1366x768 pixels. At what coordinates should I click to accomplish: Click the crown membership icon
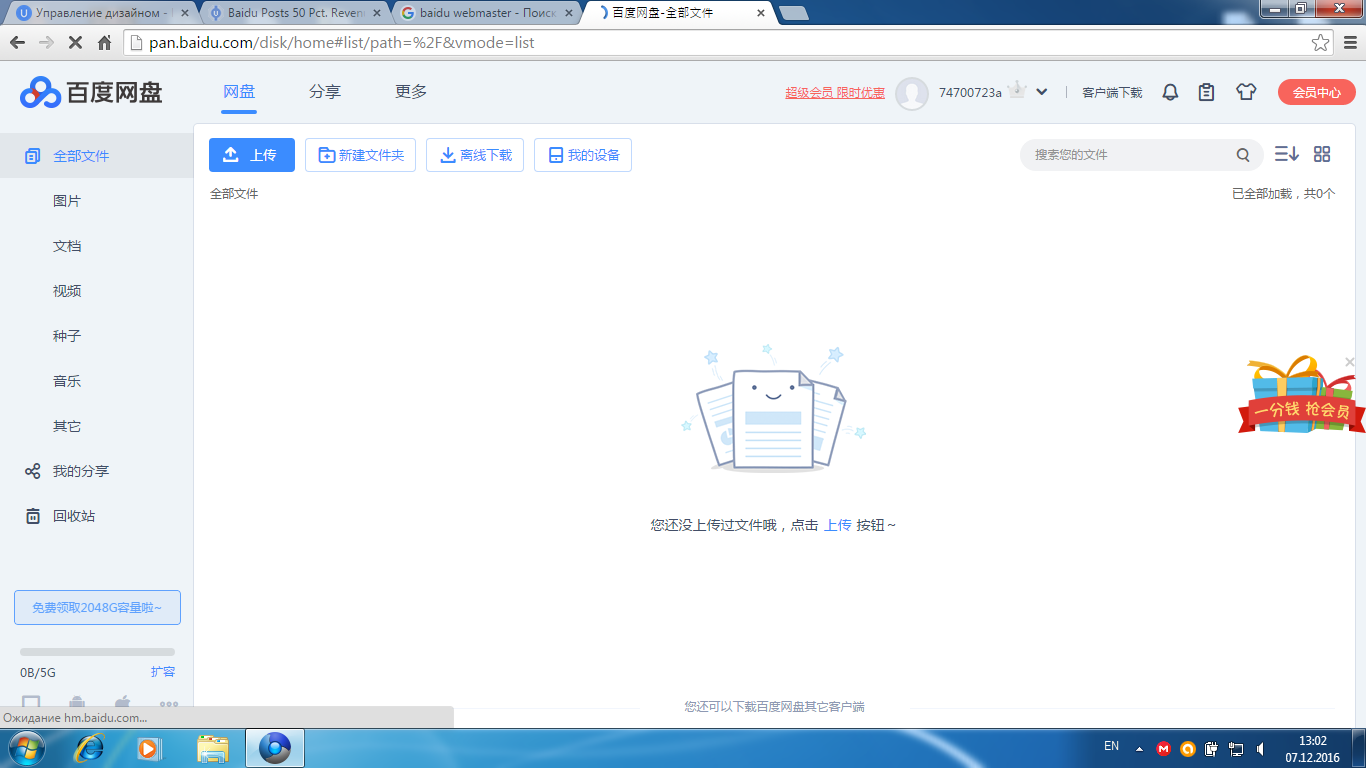click(x=1017, y=91)
